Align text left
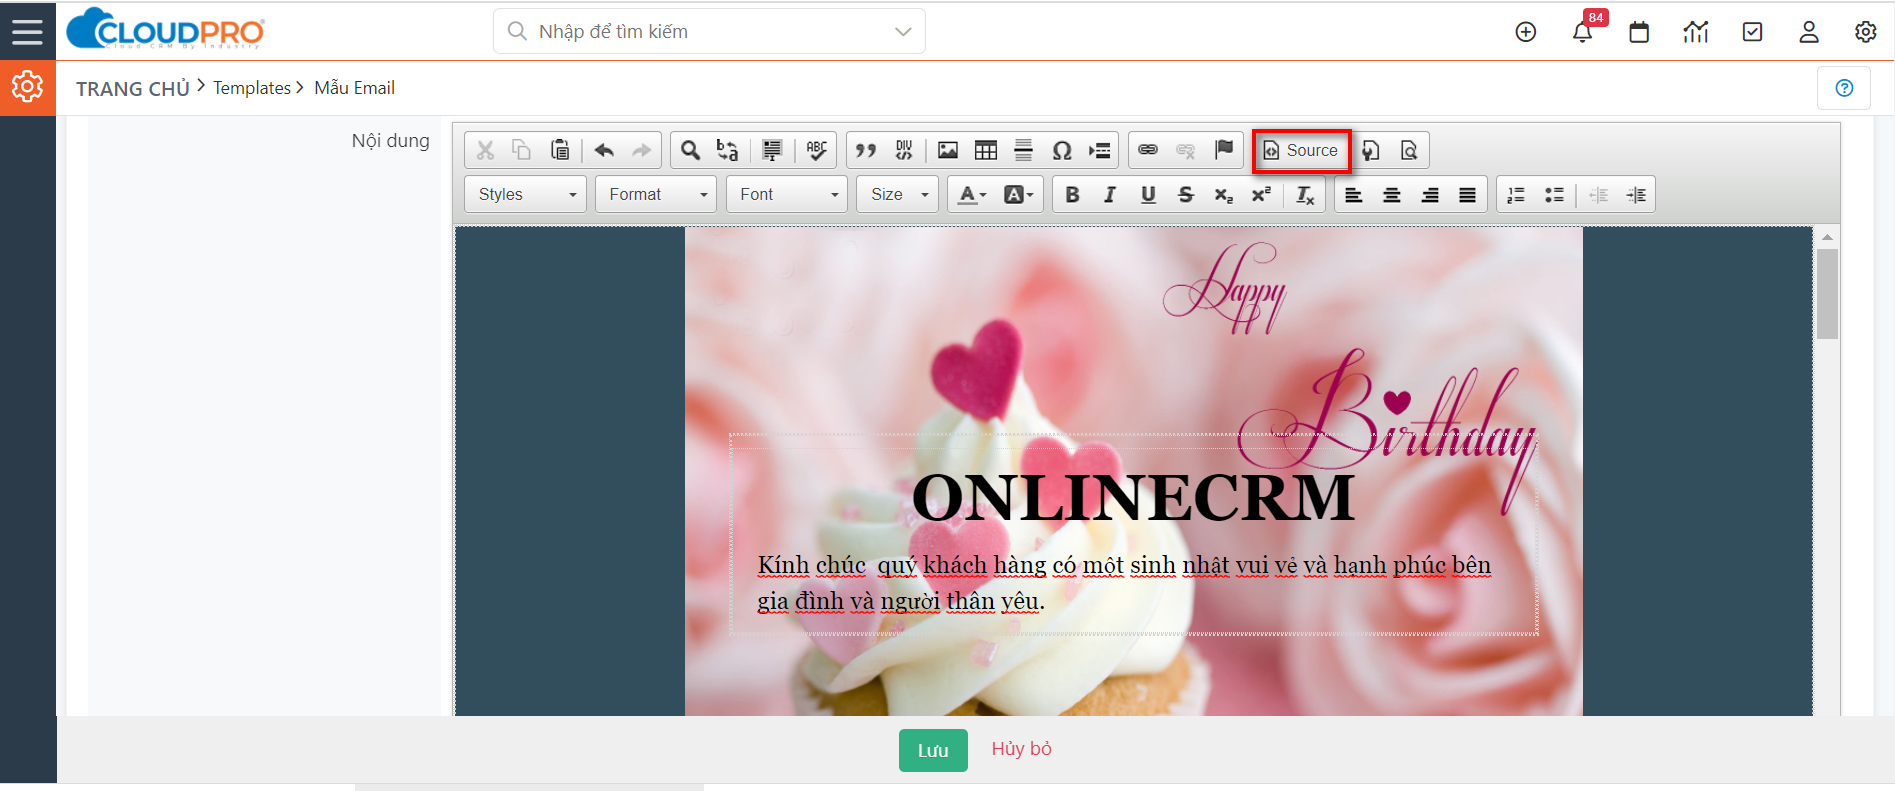Image resolution: width=1895 pixels, height=791 pixels. [1353, 194]
